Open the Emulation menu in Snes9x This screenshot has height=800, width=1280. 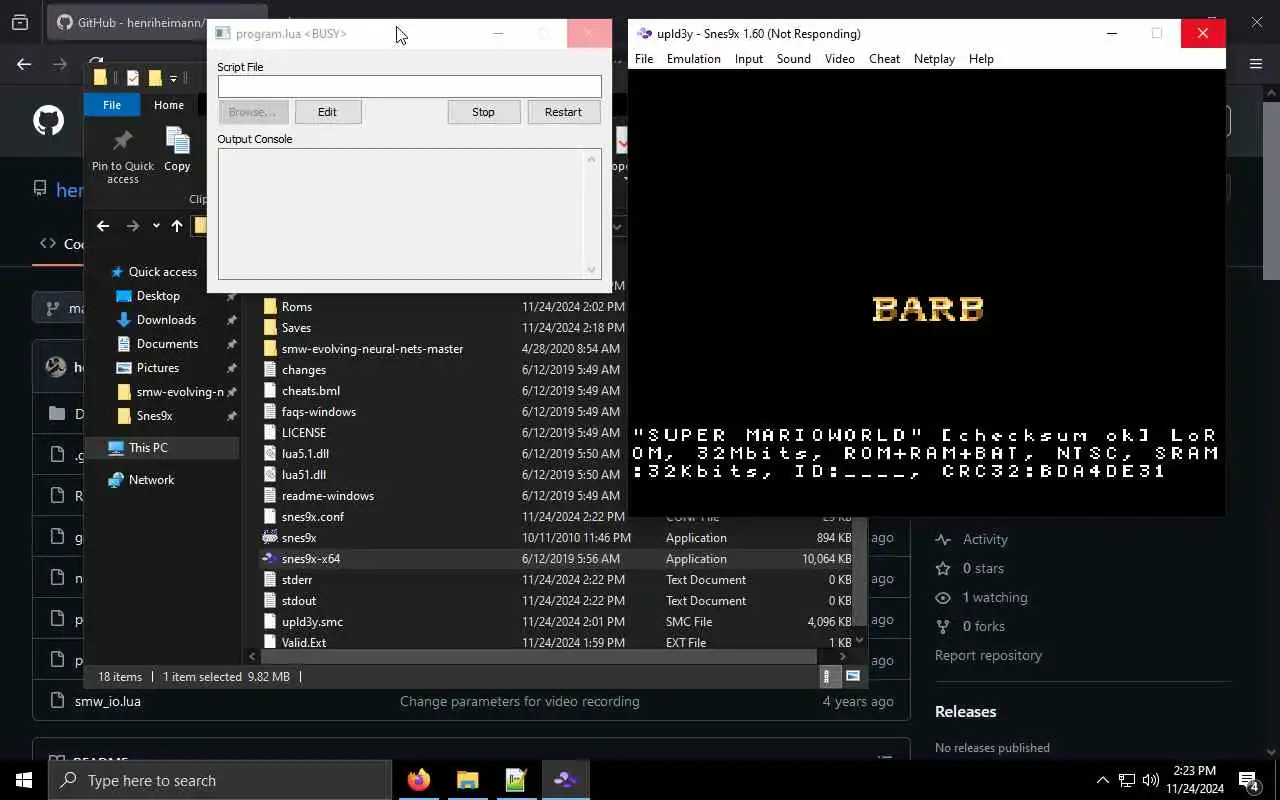coord(694,59)
